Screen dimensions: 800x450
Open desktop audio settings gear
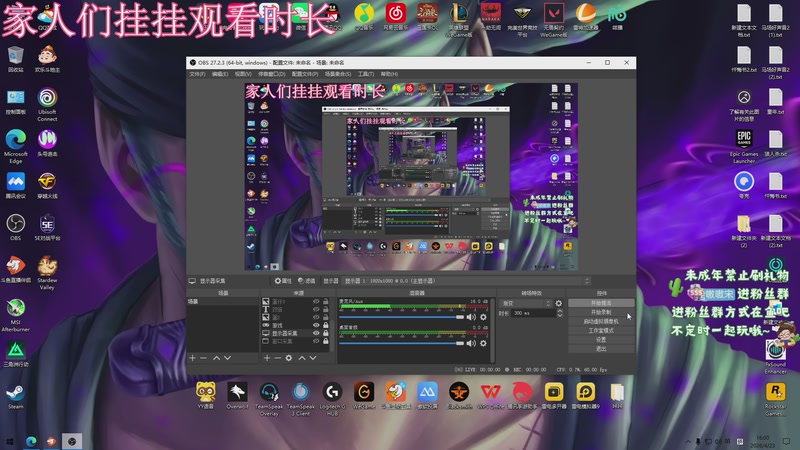[x=483, y=343]
